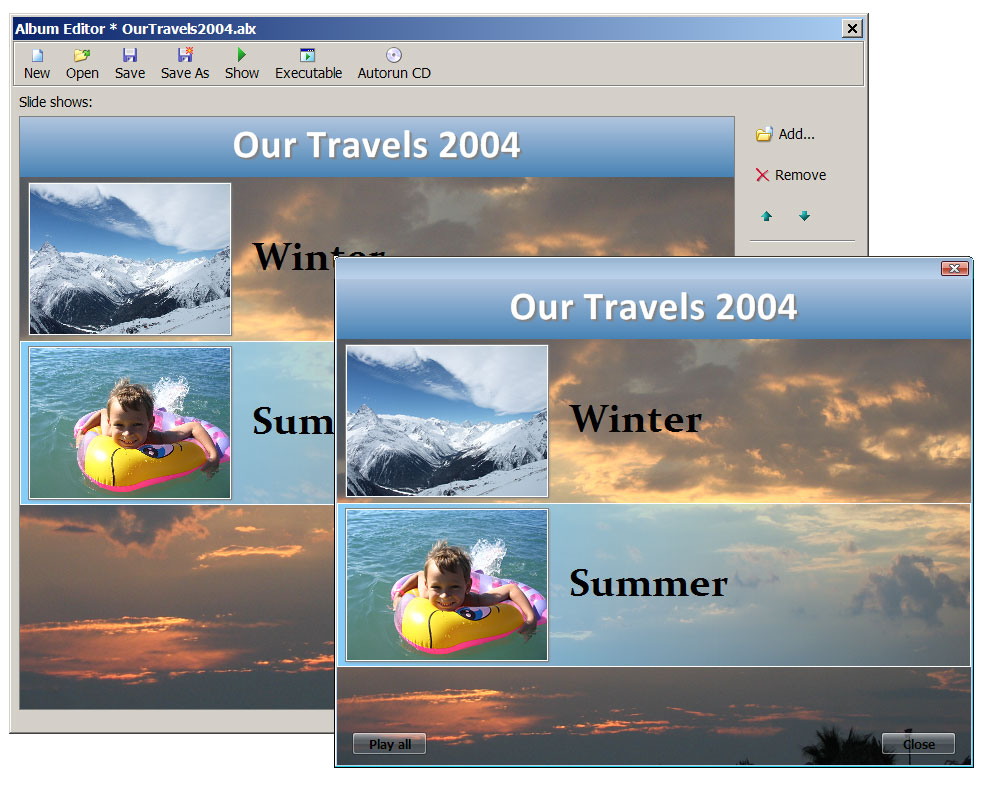This screenshot has width=1000, height=800.
Task: Select the Summer swimming thumbnail in the editor
Action: tap(130, 422)
